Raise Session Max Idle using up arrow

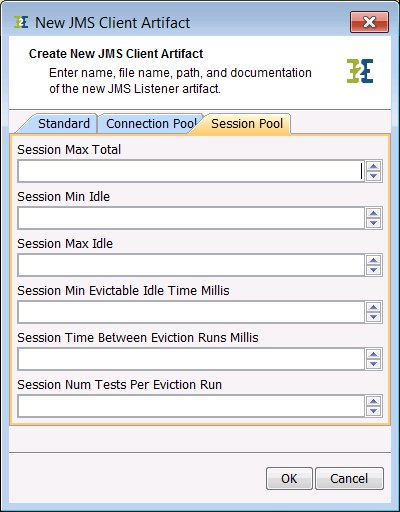point(373,260)
